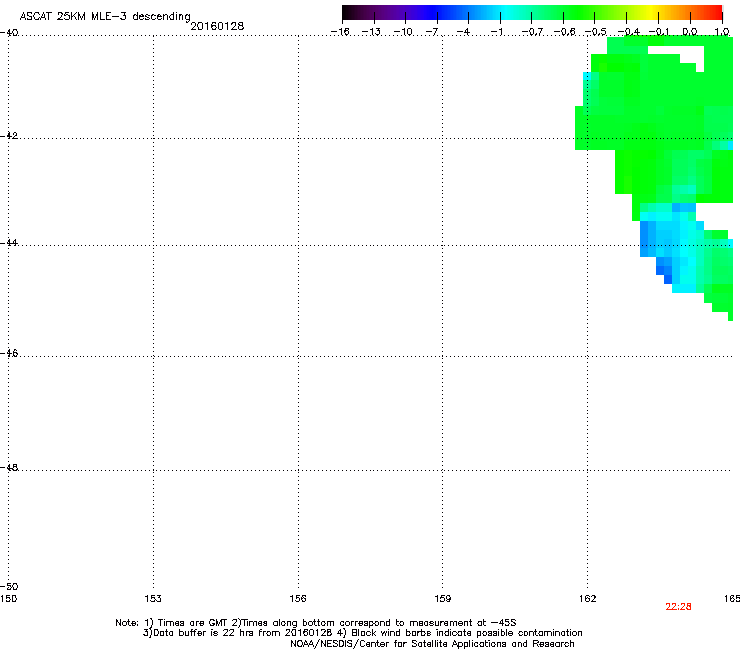Click the -13 color bar label
This screenshot has width=740, height=650.
pyautogui.click(x=371, y=32)
